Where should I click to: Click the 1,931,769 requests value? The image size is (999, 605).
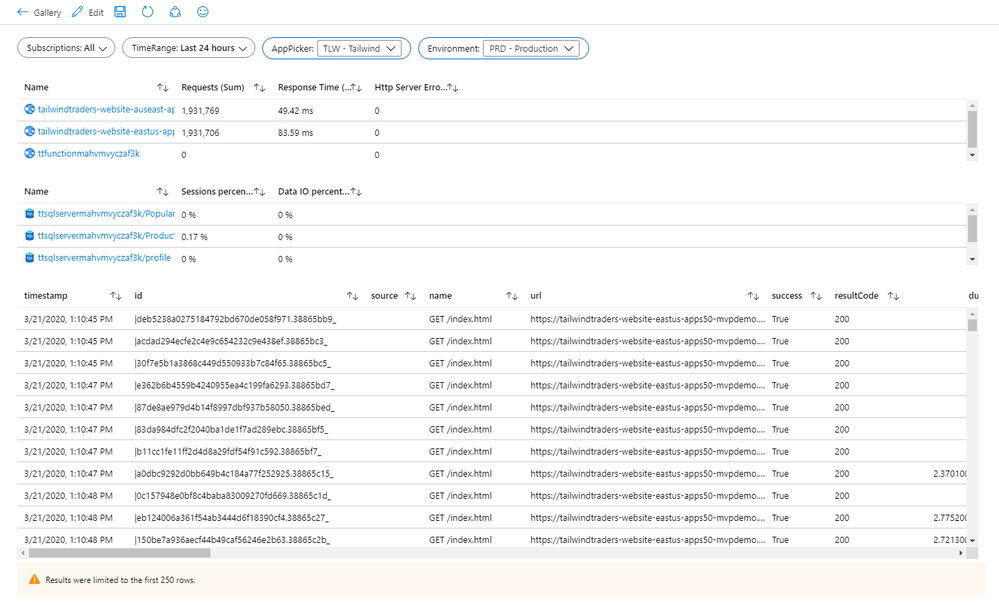pos(200,111)
